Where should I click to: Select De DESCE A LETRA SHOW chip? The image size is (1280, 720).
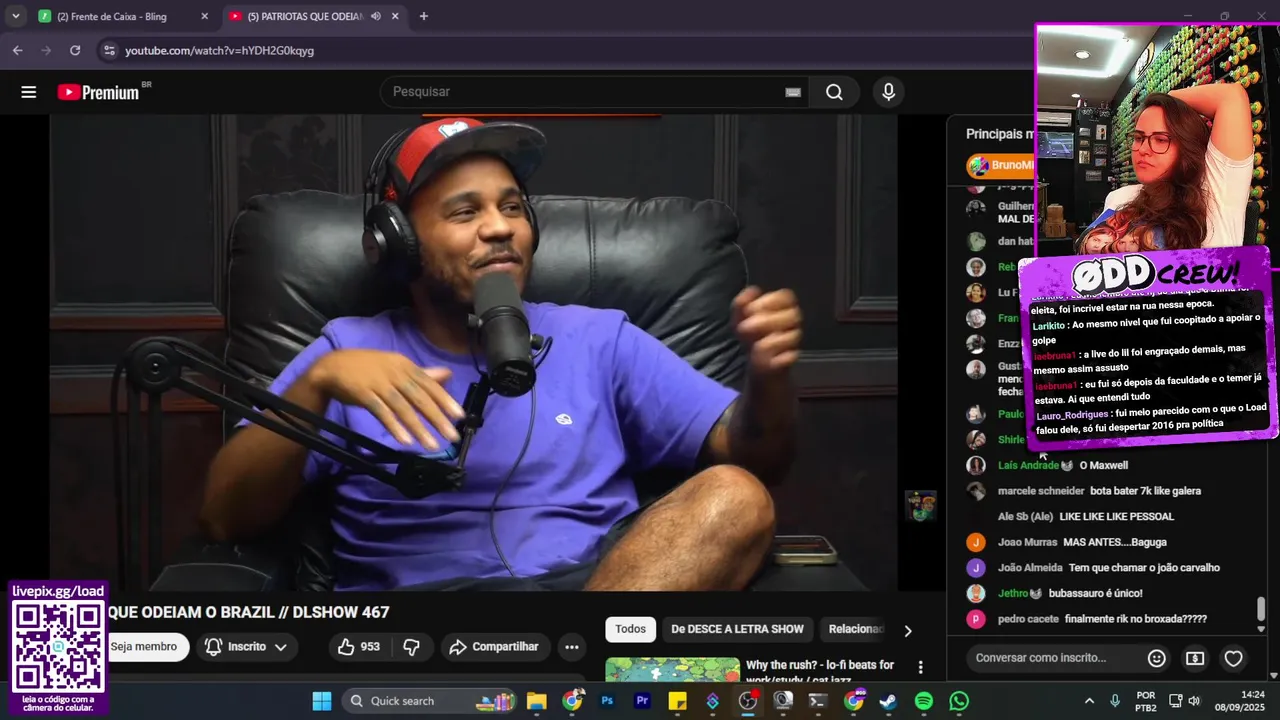pyautogui.click(x=737, y=629)
